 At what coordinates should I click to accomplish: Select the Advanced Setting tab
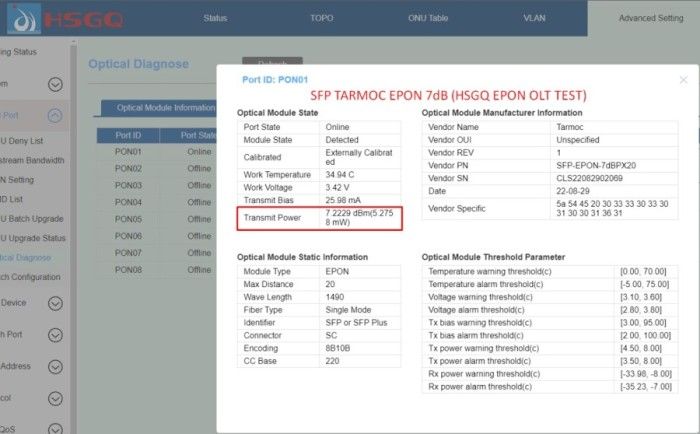pos(650,18)
